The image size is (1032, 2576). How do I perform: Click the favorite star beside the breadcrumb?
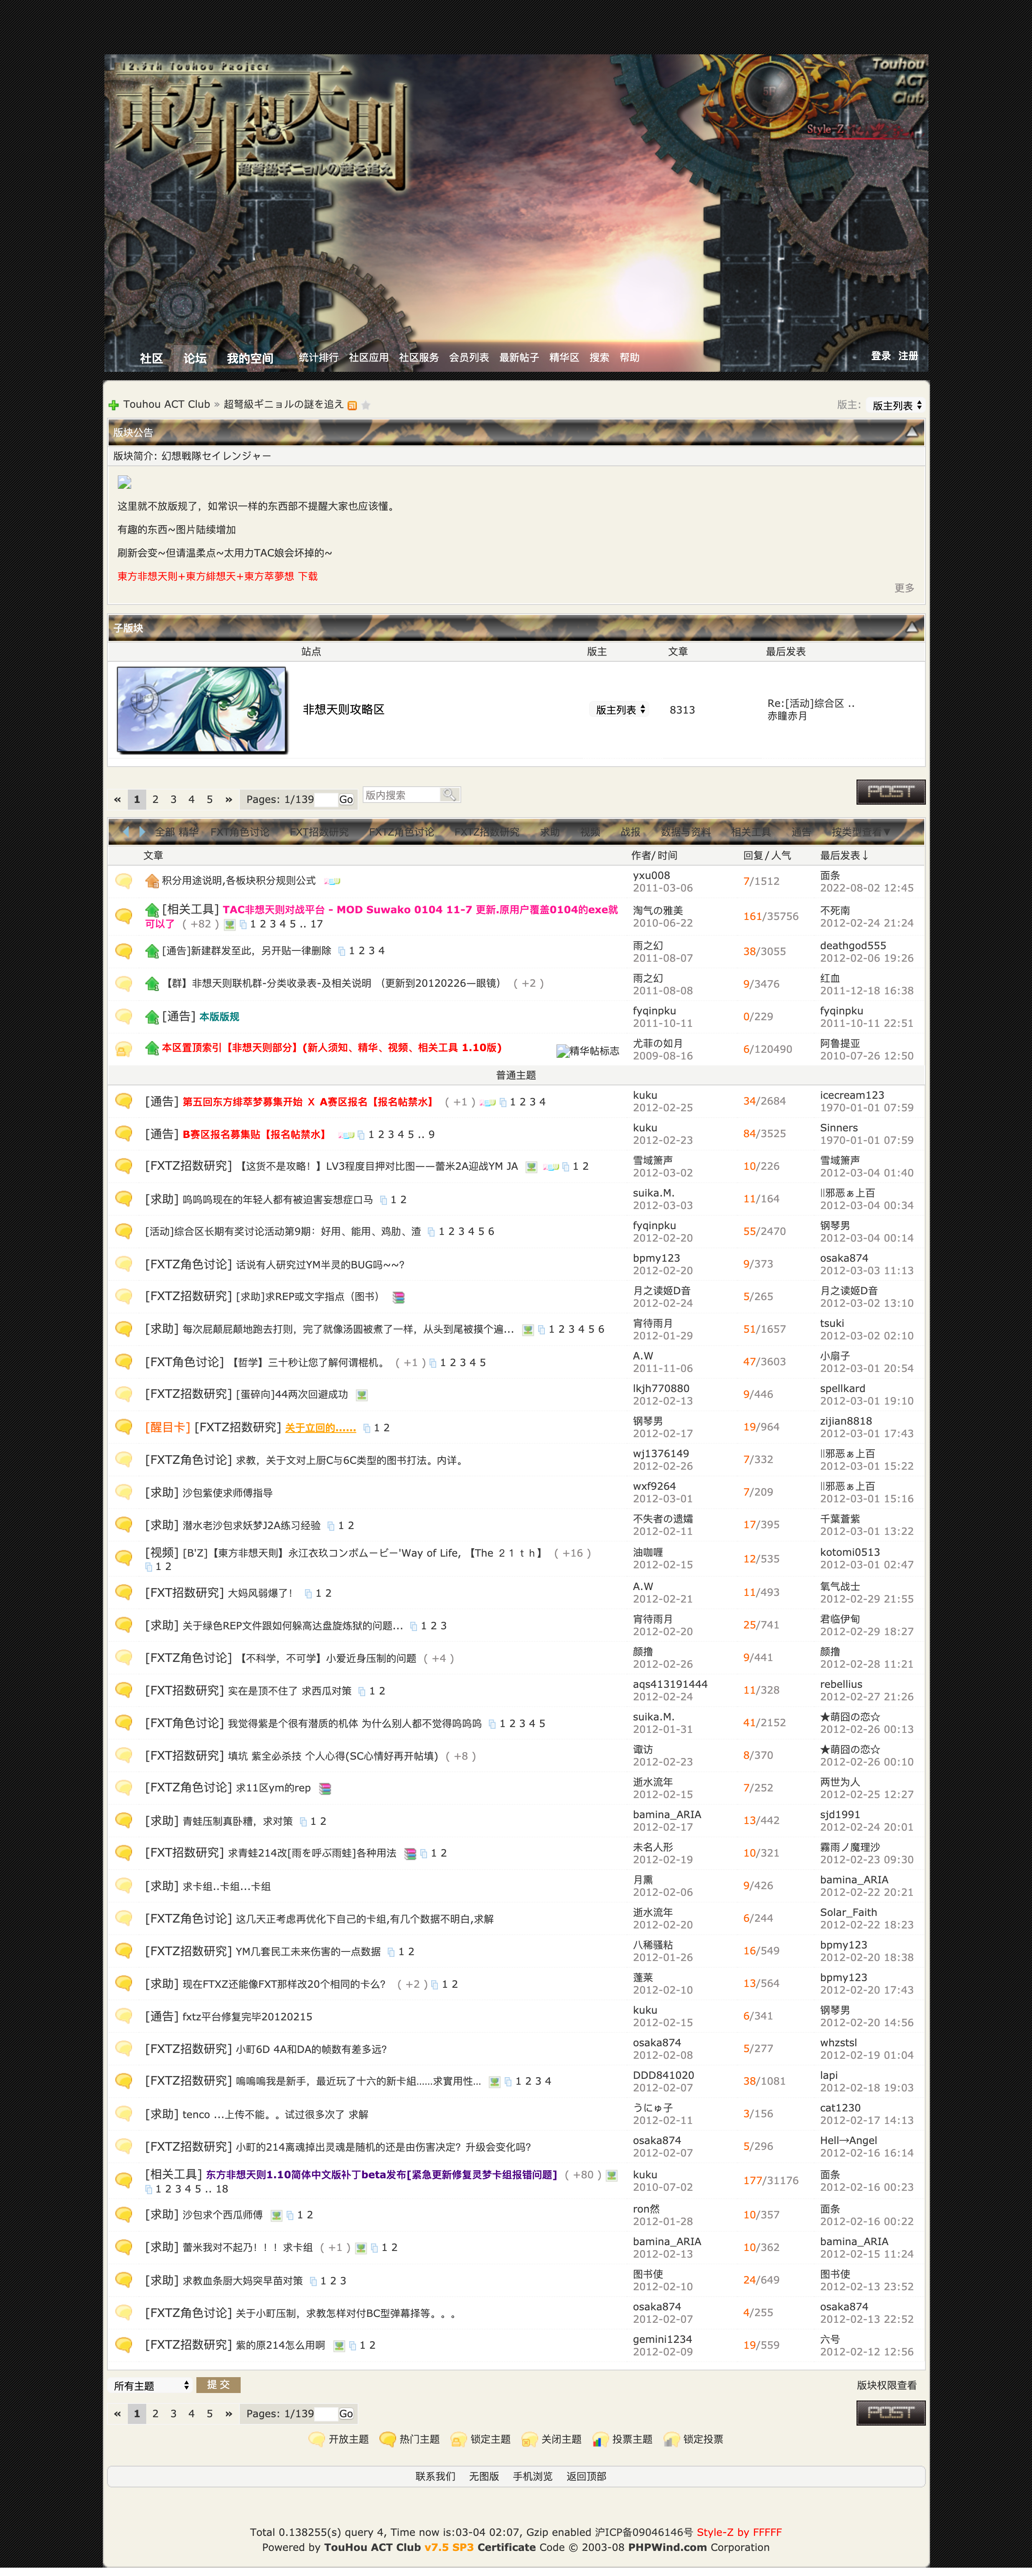click(x=366, y=405)
